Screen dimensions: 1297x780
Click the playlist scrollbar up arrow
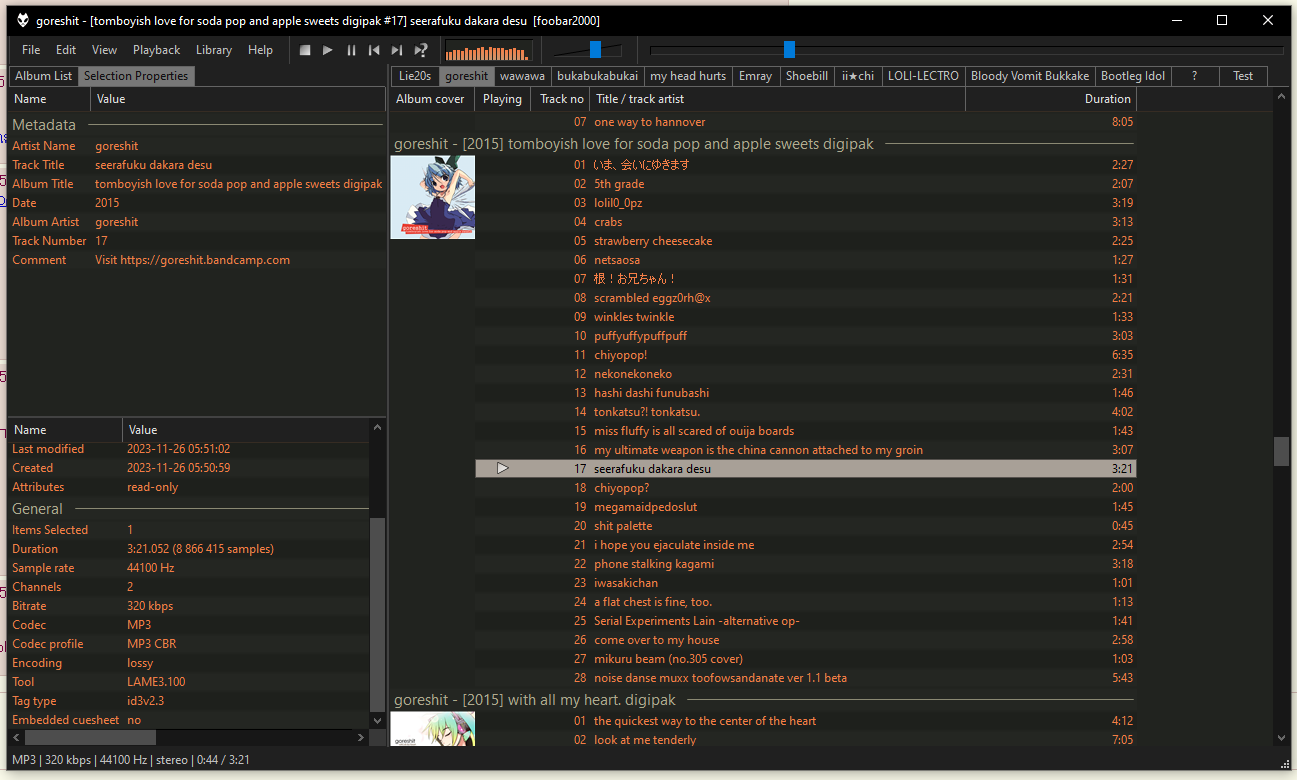pos(1282,97)
